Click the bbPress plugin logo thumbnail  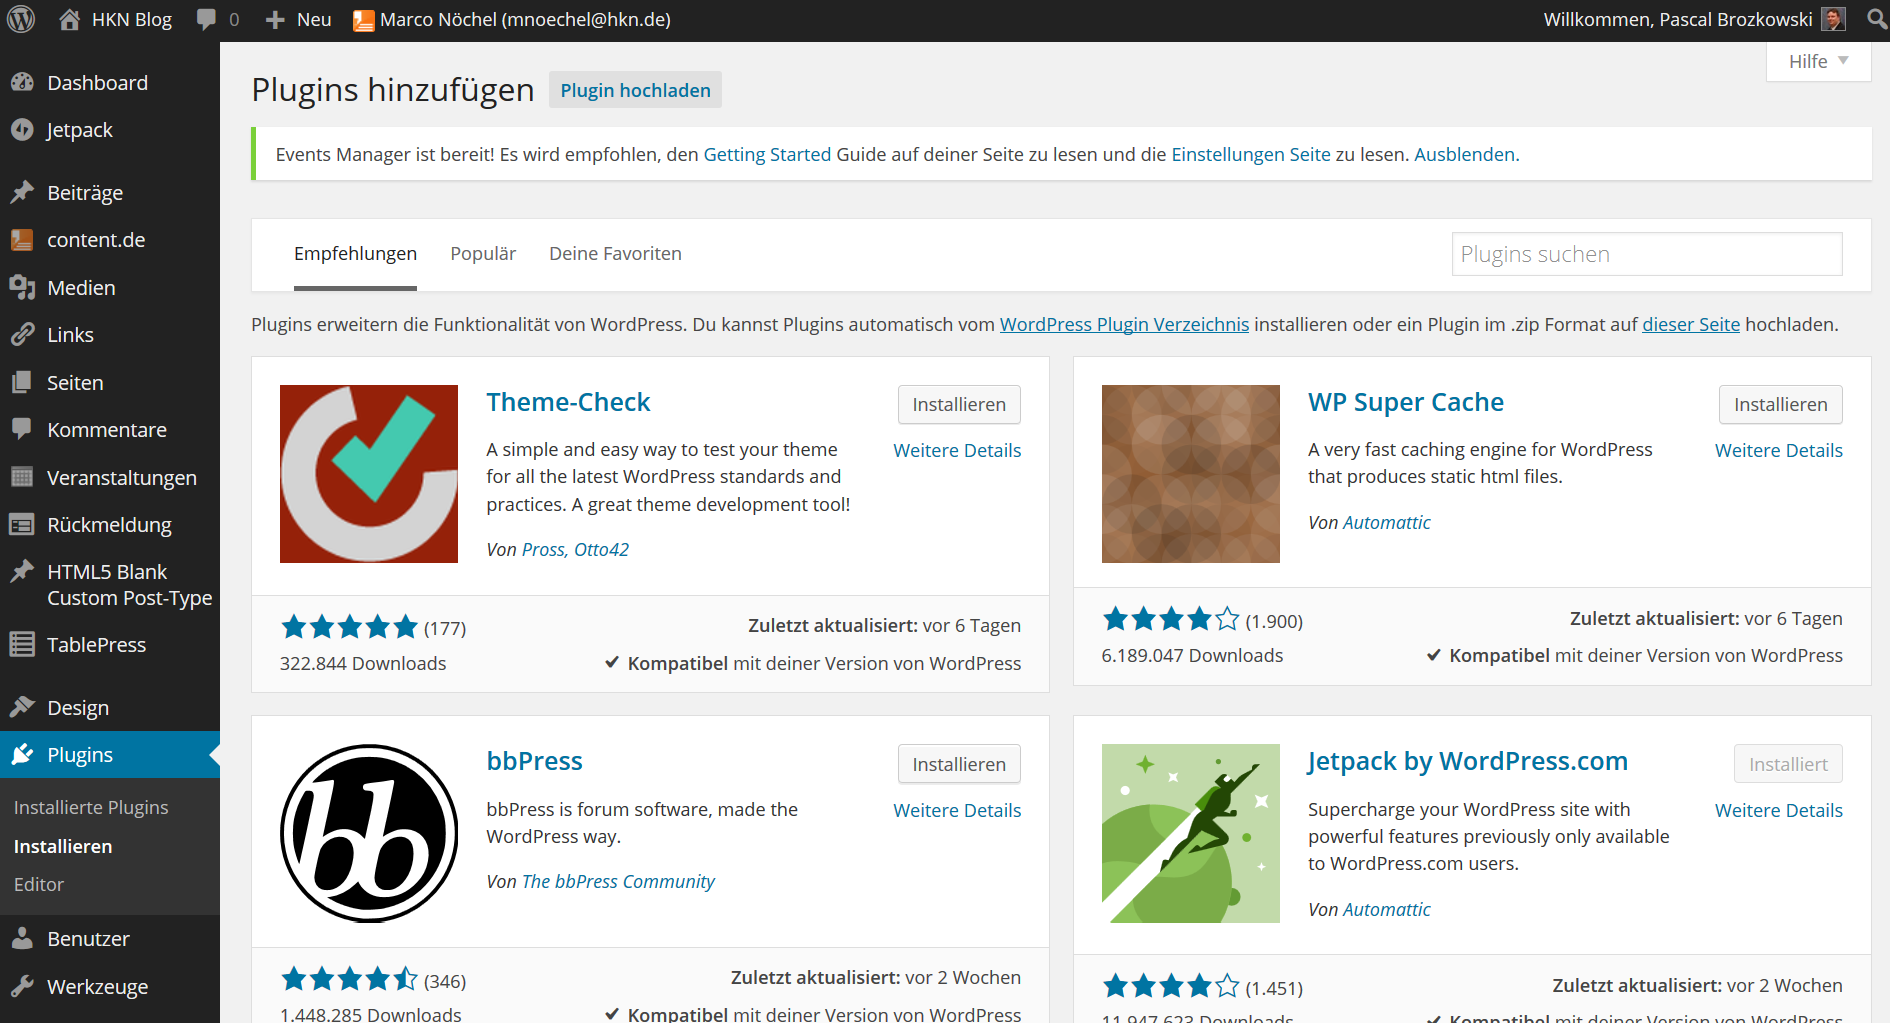point(369,833)
